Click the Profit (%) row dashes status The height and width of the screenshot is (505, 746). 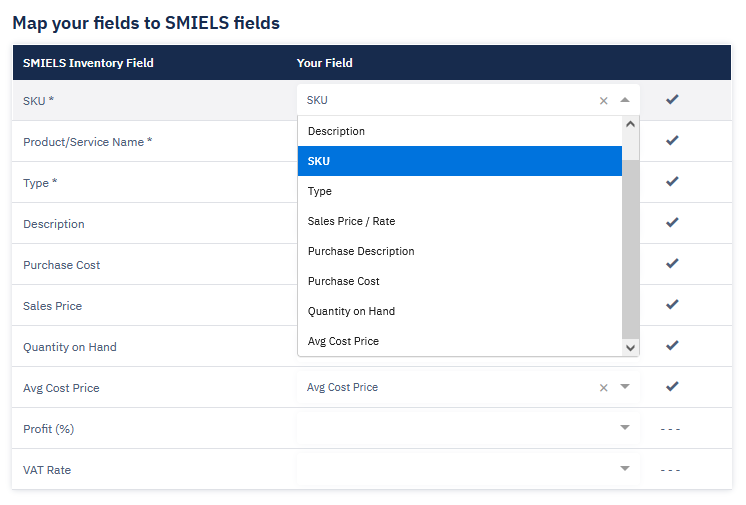coord(670,429)
